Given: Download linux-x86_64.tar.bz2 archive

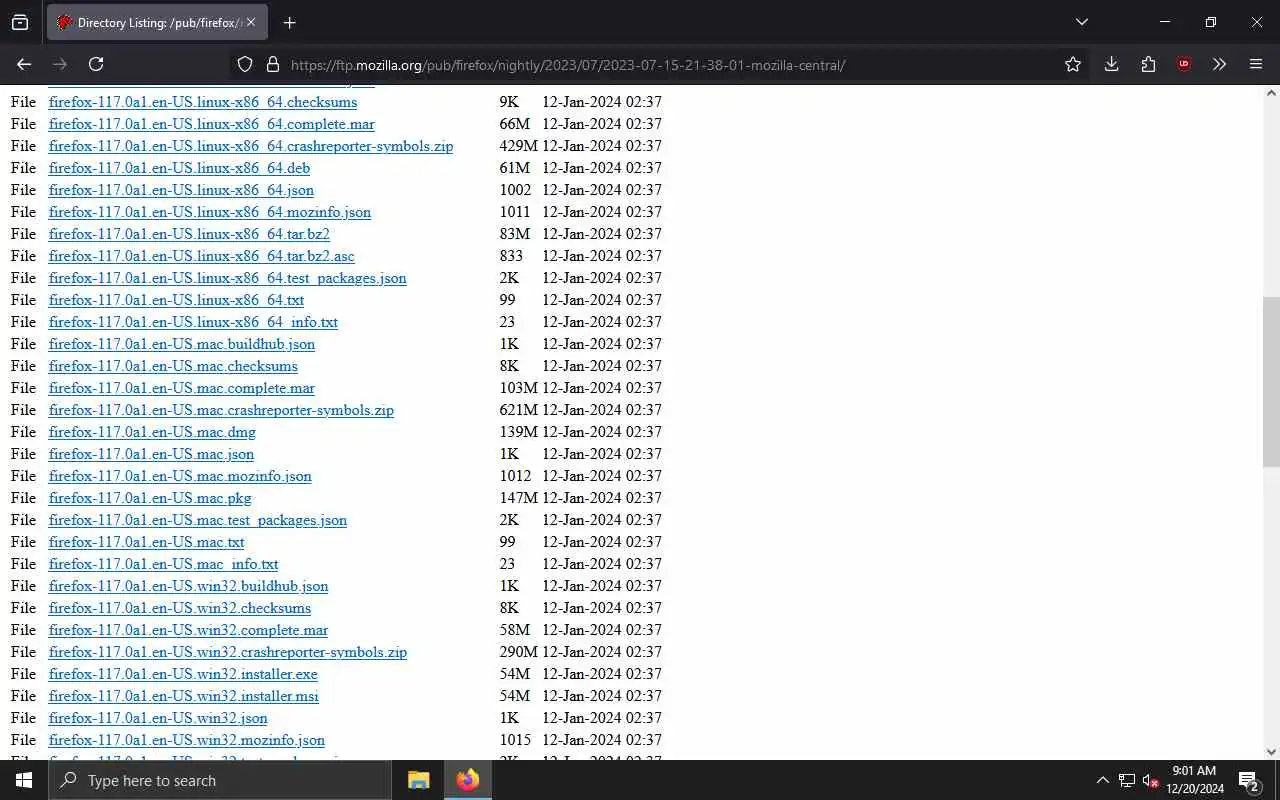Looking at the screenshot, I should (x=189, y=234).
